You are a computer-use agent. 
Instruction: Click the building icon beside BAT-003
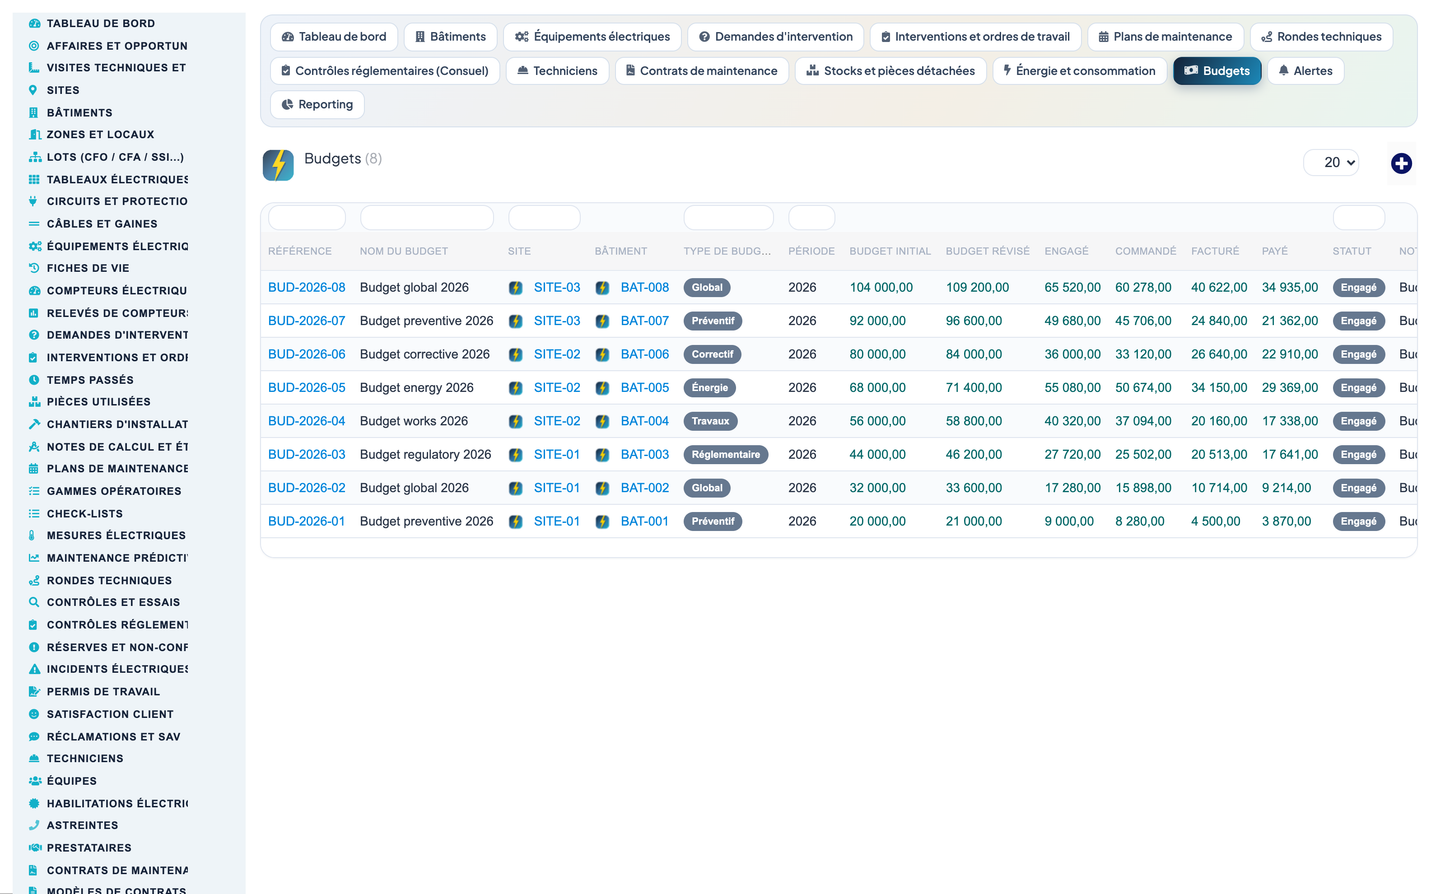[x=603, y=455]
